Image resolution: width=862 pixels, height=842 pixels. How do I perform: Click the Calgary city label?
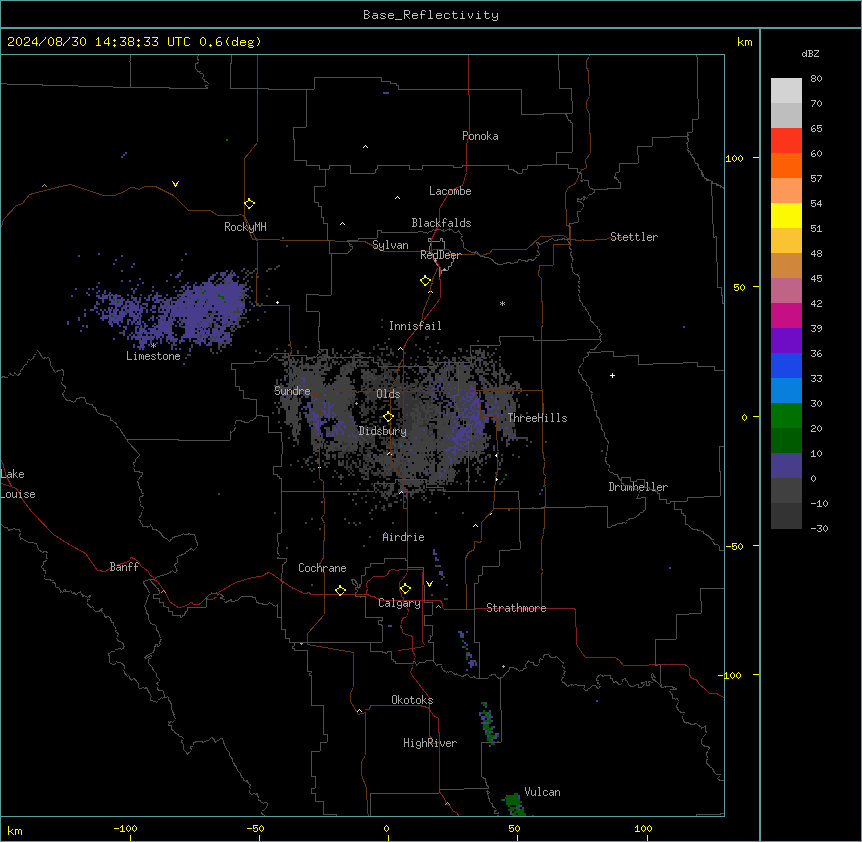(x=399, y=603)
